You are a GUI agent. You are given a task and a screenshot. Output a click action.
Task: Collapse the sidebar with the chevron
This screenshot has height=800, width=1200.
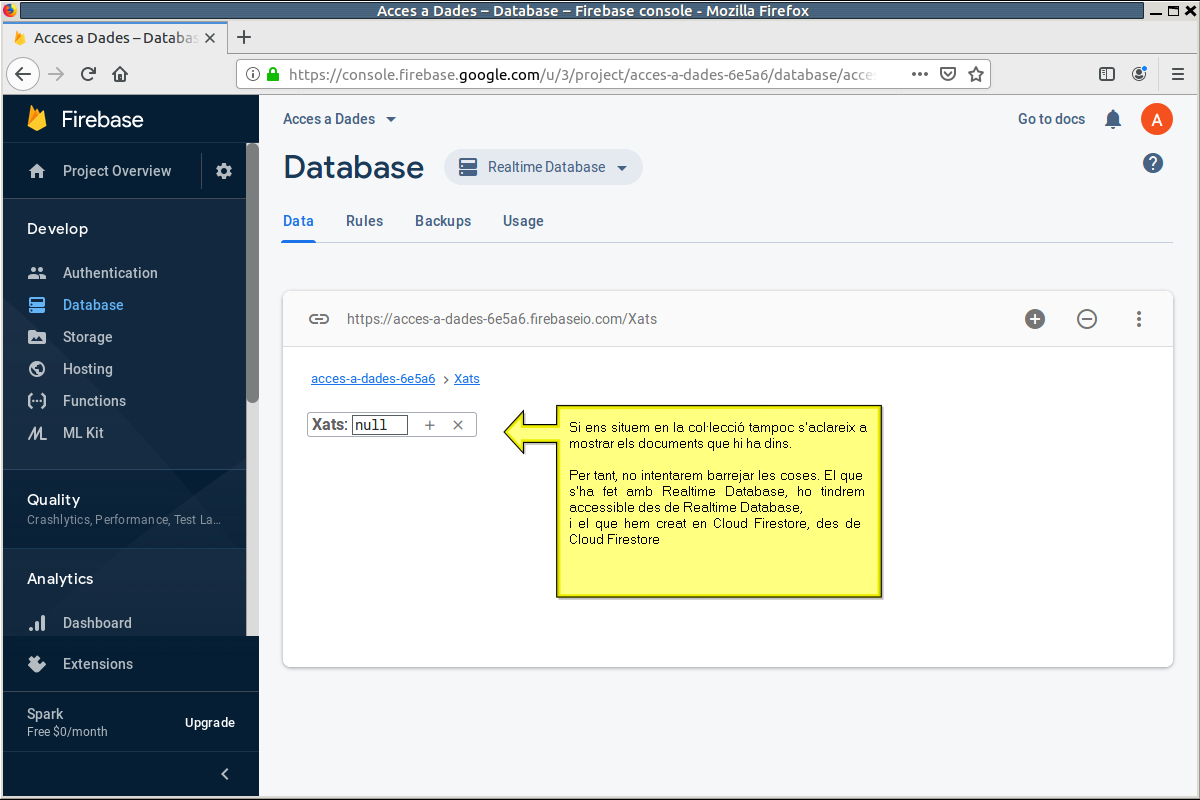(225, 774)
